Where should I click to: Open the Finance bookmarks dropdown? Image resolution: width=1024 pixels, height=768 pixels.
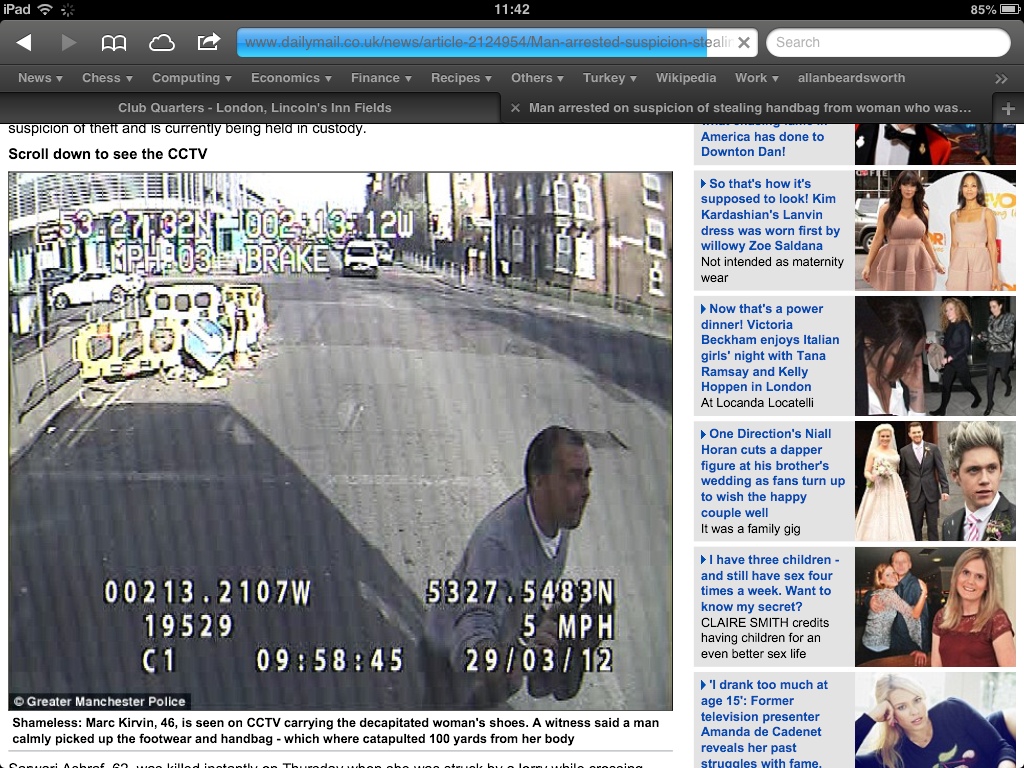pyautogui.click(x=381, y=78)
